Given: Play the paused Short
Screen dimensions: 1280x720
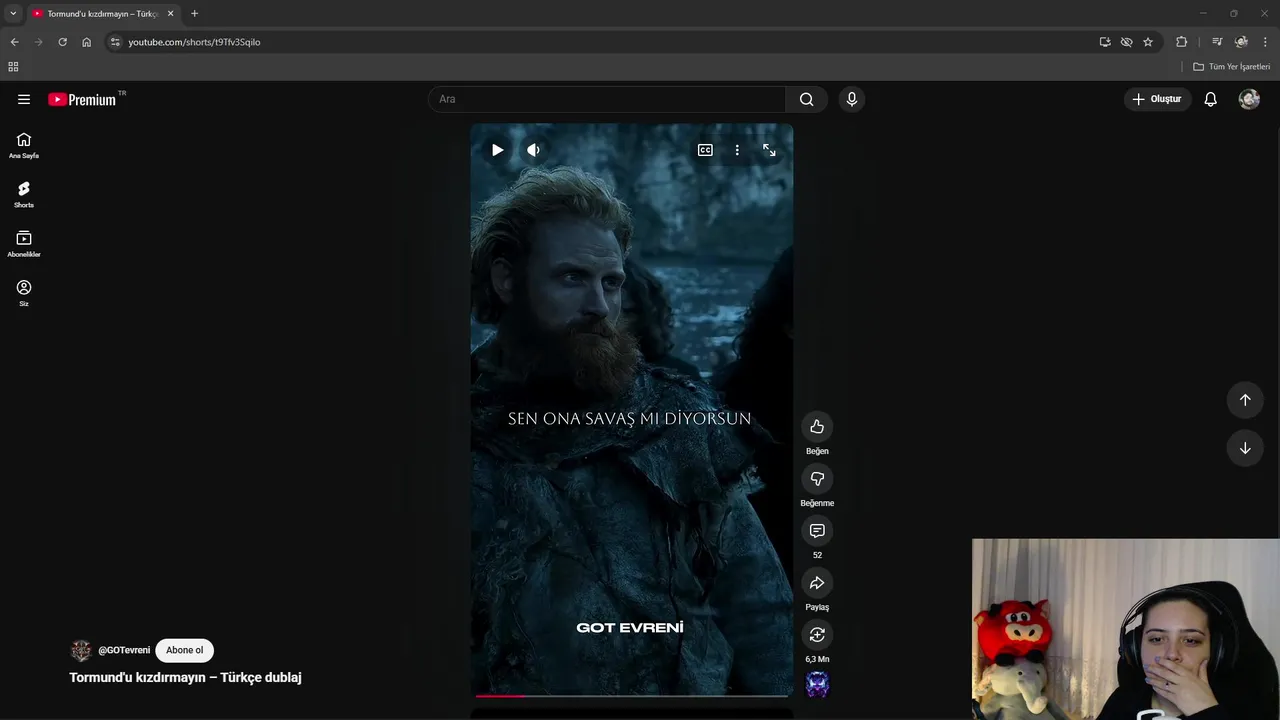Looking at the screenshot, I should [497, 150].
